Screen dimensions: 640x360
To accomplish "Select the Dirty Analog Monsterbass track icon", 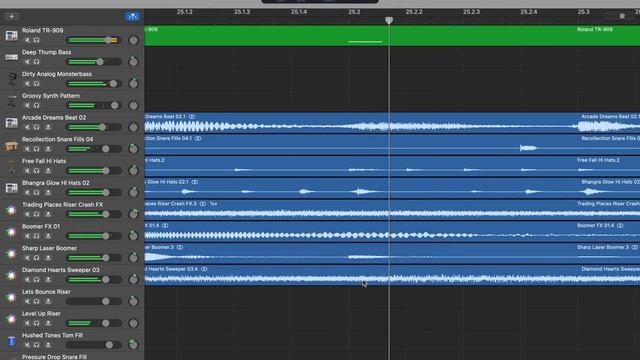I will [x=11, y=79].
